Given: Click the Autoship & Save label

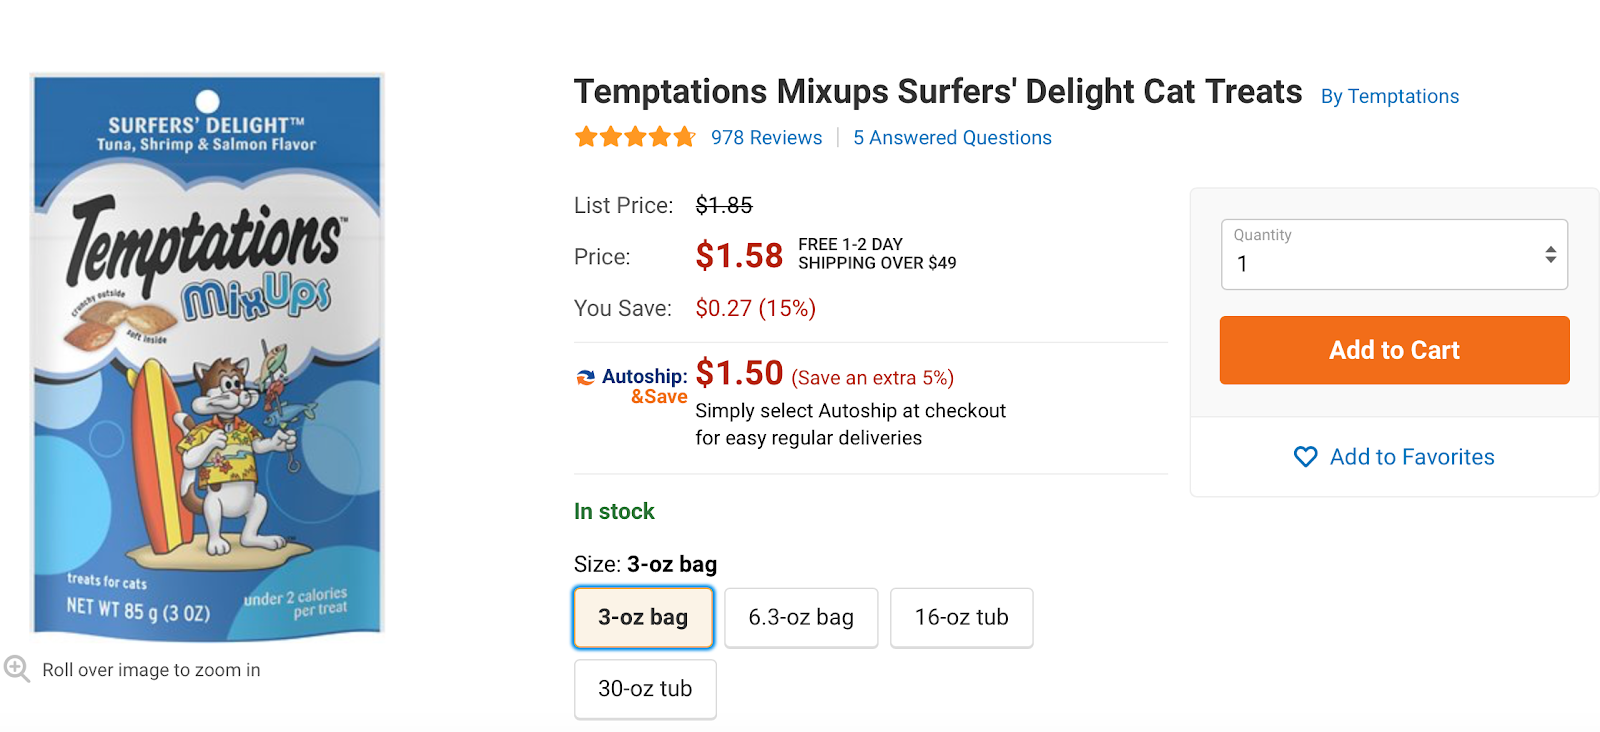Looking at the screenshot, I should pos(645,386).
